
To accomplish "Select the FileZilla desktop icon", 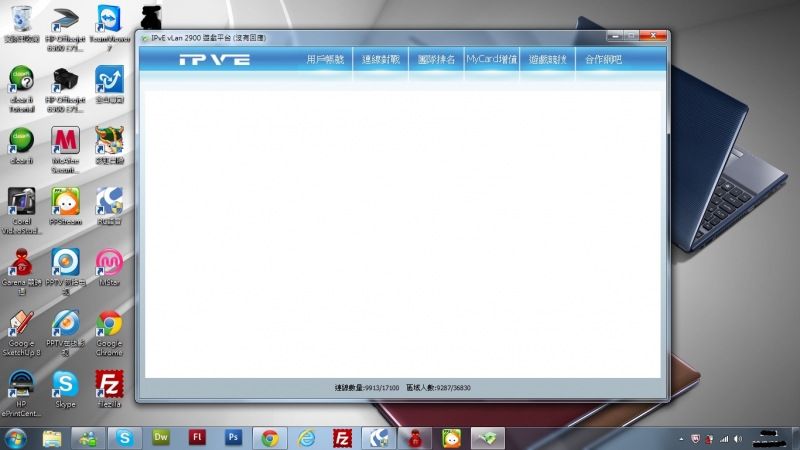I will click(109, 389).
